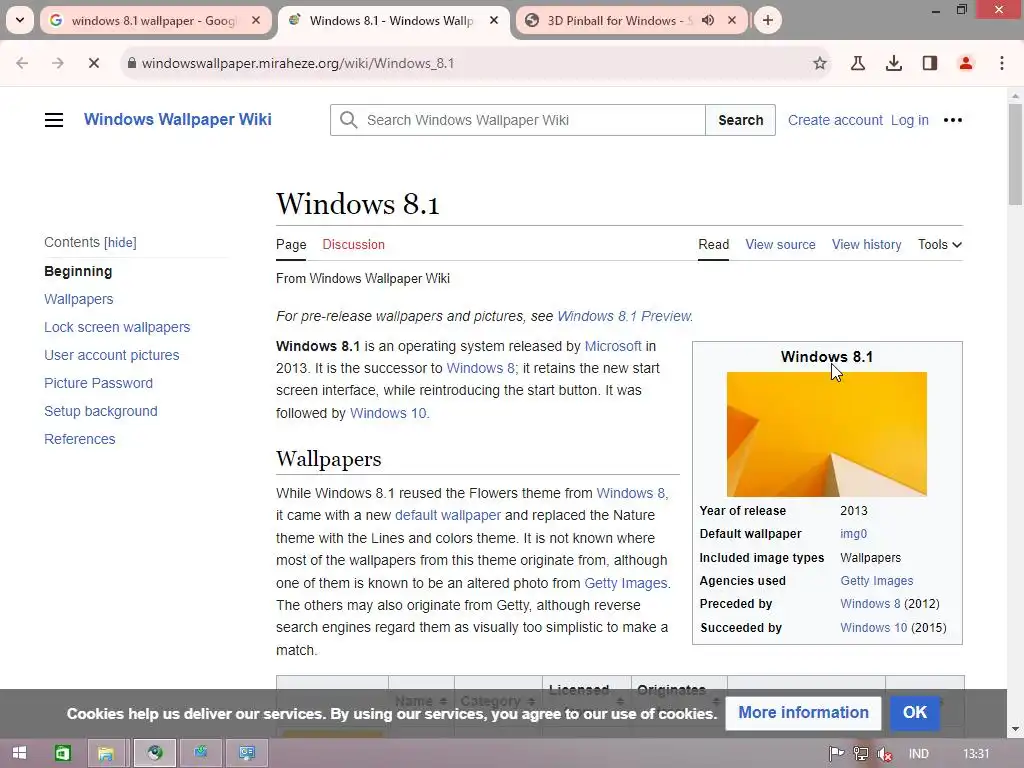Click the wiki Search button
Image resolution: width=1024 pixels, height=768 pixels.
[741, 120]
